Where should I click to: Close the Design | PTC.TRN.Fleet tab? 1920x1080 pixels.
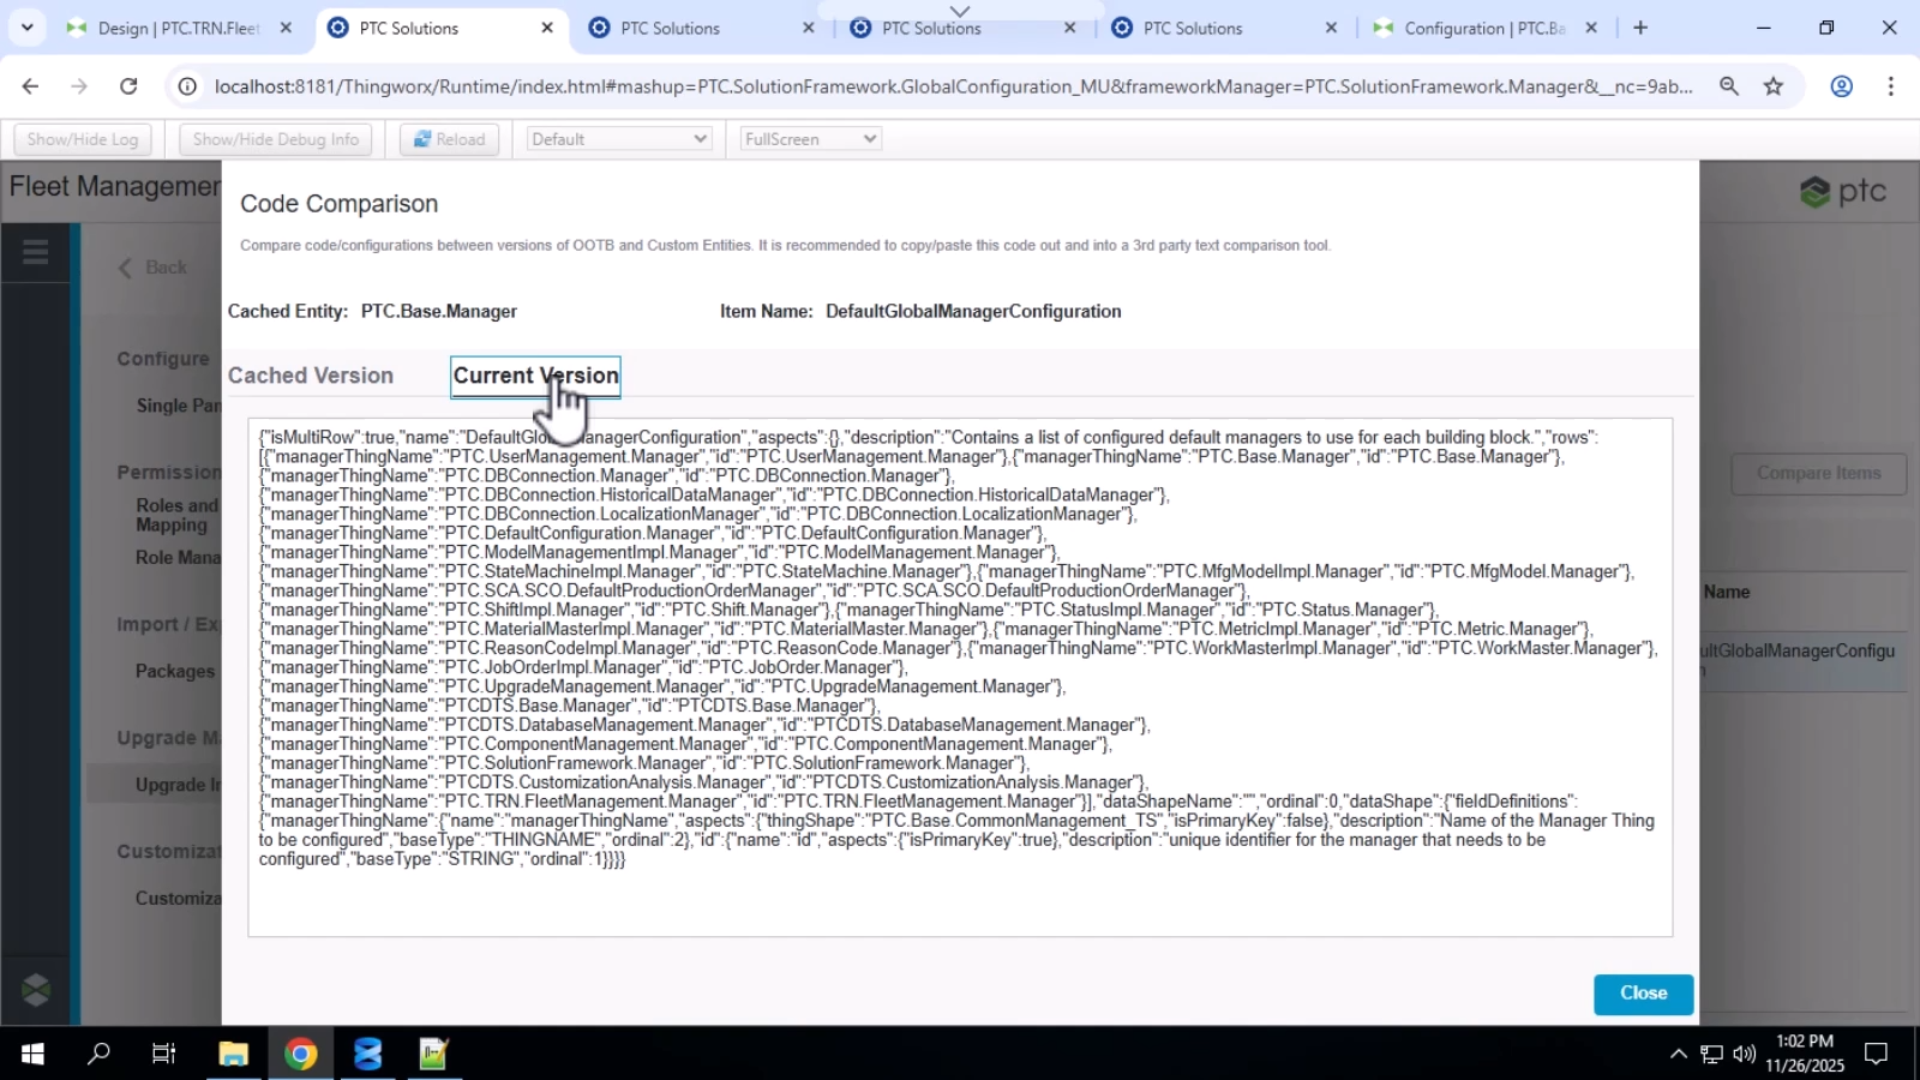point(286,28)
